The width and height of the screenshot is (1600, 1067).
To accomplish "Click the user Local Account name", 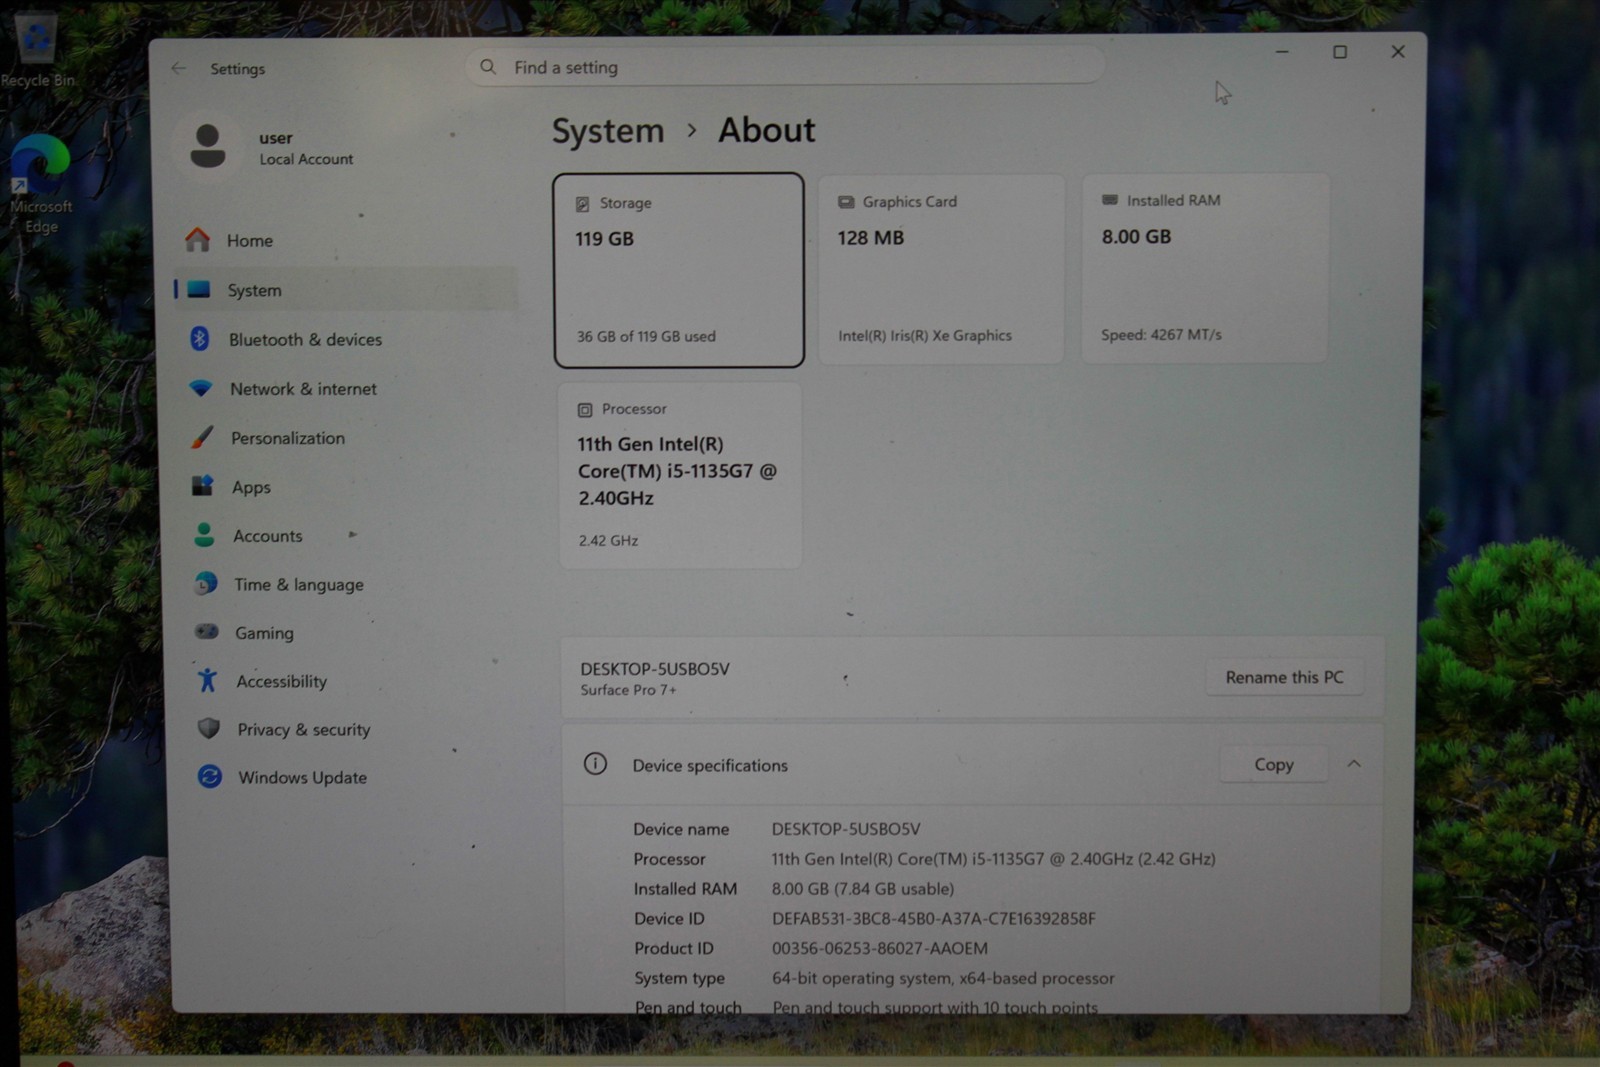I will pyautogui.click(x=306, y=147).
